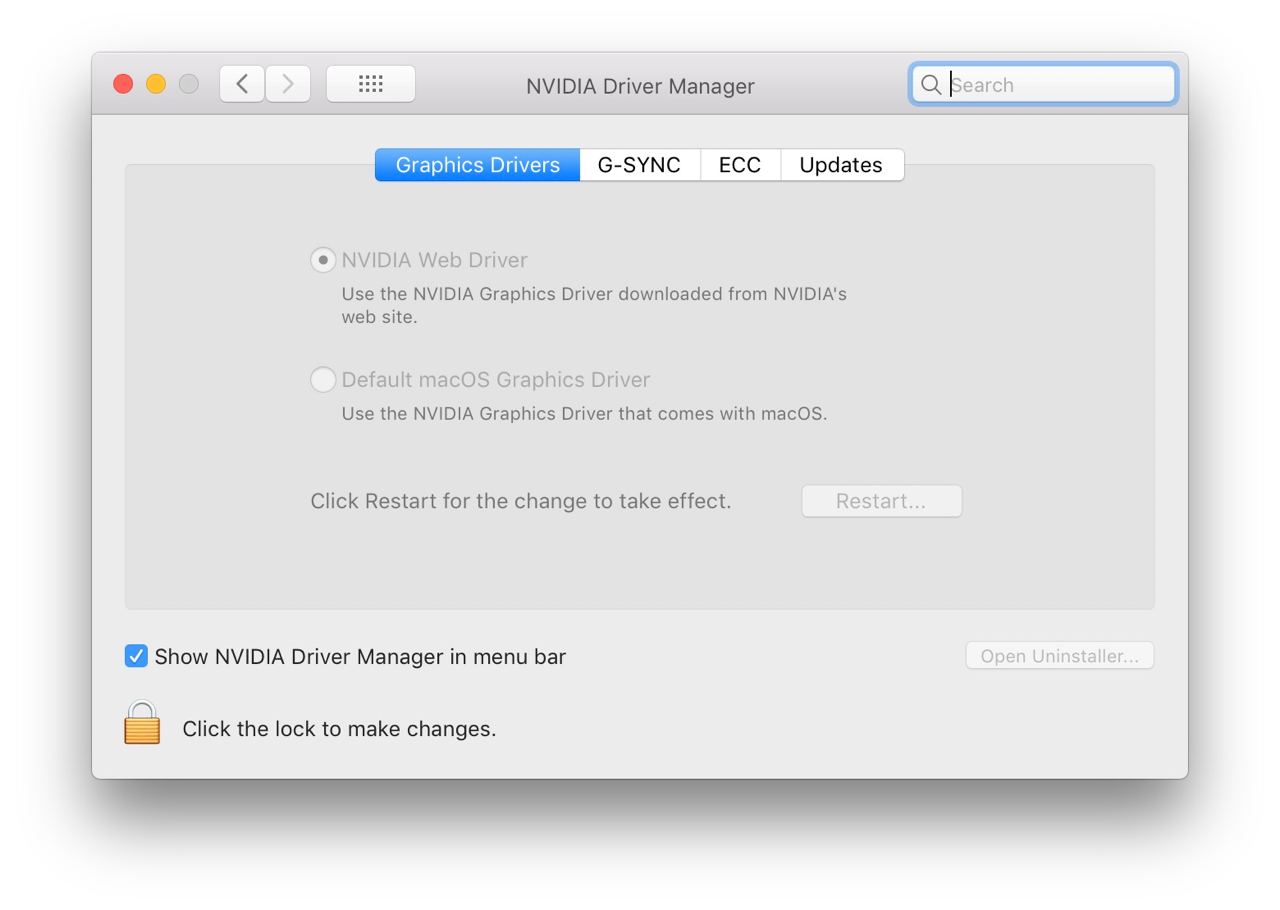Image resolution: width=1280 pixels, height=910 pixels.
Task: Minimize the window with the yellow button
Action: 156,84
